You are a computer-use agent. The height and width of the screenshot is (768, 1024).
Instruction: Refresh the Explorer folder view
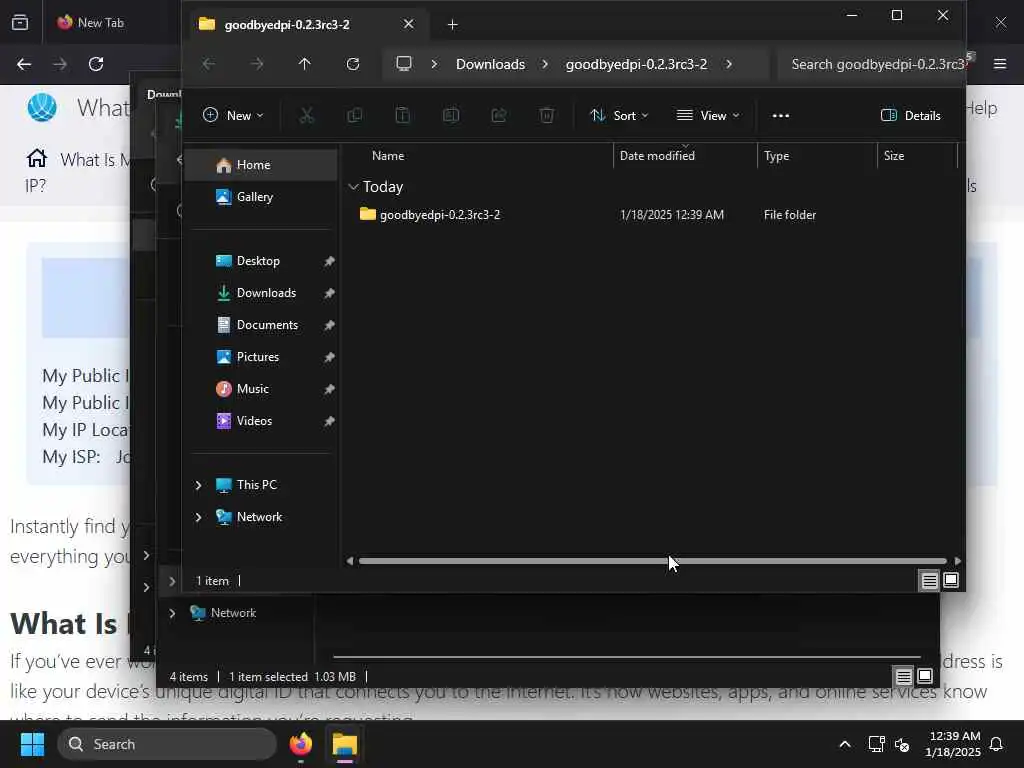353,64
